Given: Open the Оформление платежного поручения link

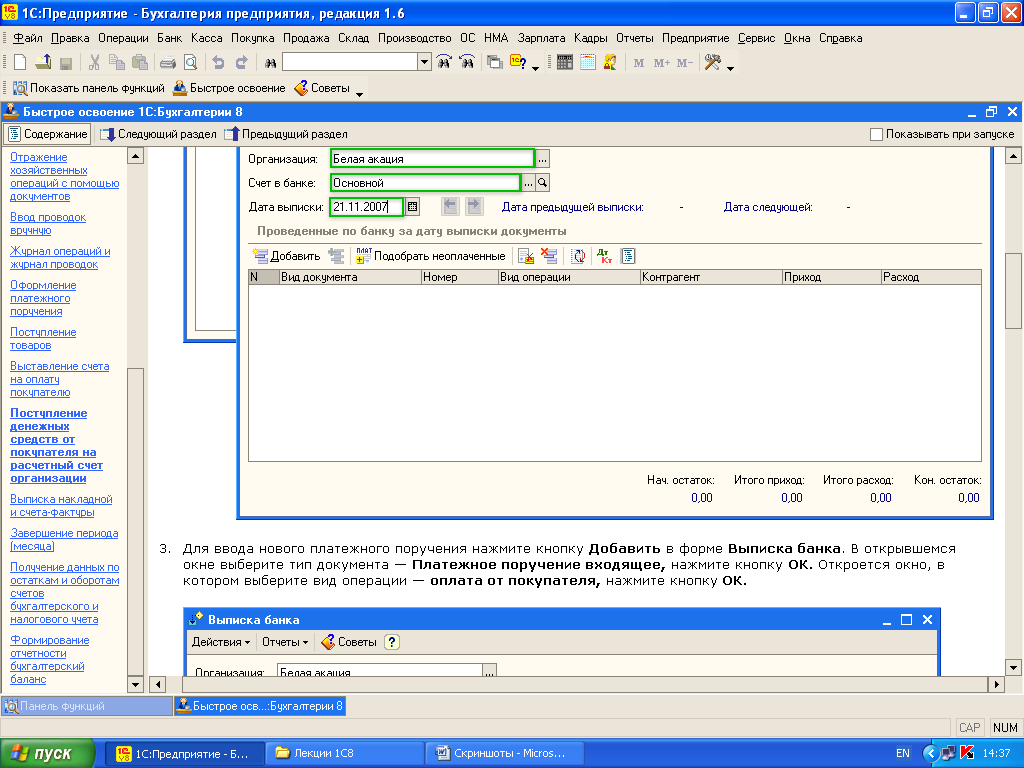Looking at the screenshot, I should pyautogui.click(x=43, y=298).
